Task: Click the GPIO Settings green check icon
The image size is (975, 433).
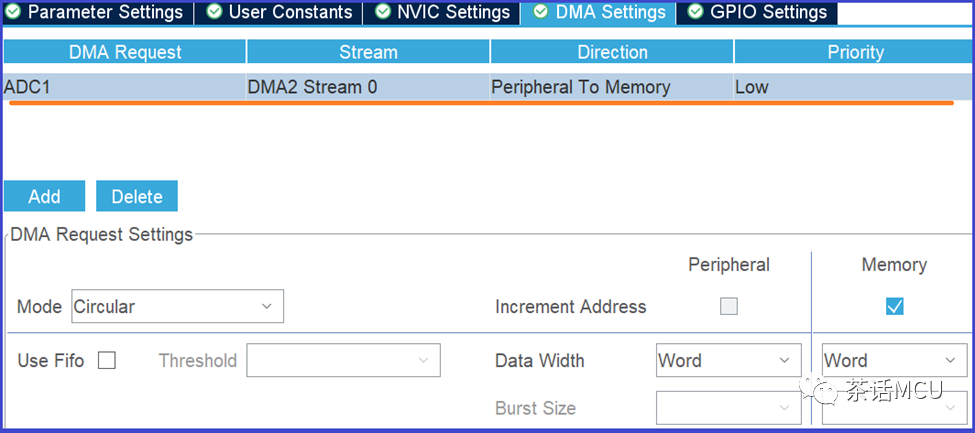Action: [x=696, y=12]
